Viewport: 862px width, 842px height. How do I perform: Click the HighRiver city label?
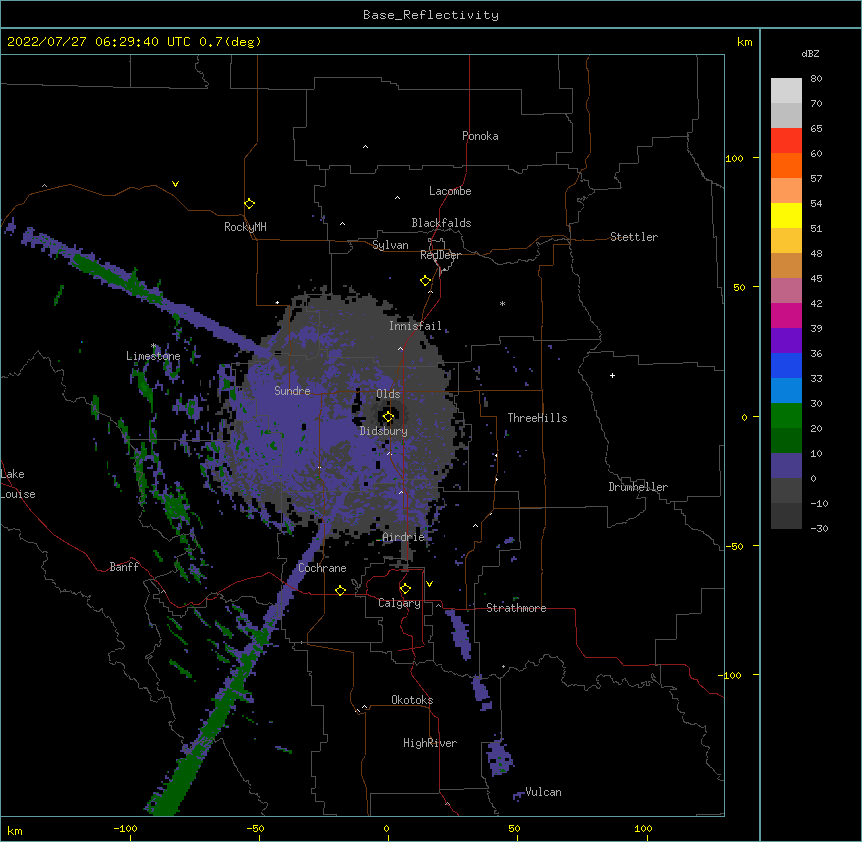coord(430,743)
